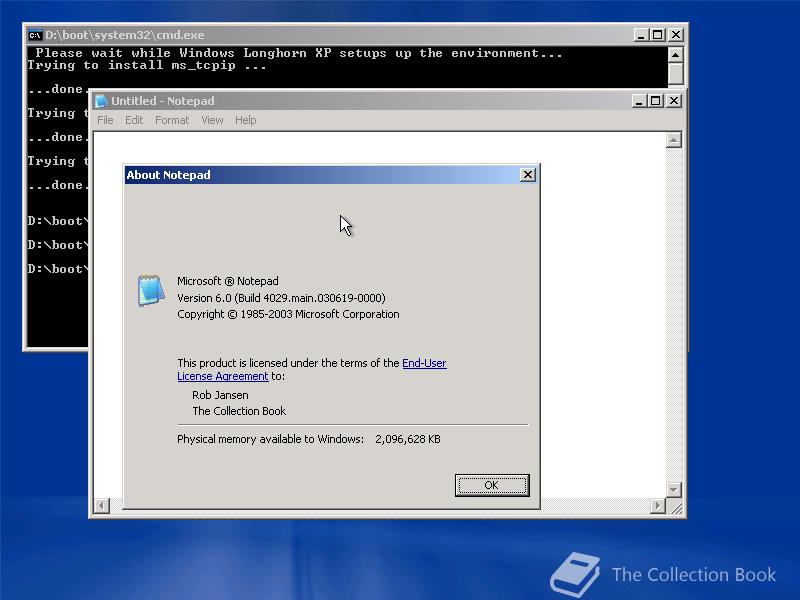Open the Notepad Format menu
Image resolution: width=800 pixels, height=600 pixels.
click(x=172, y=120)
